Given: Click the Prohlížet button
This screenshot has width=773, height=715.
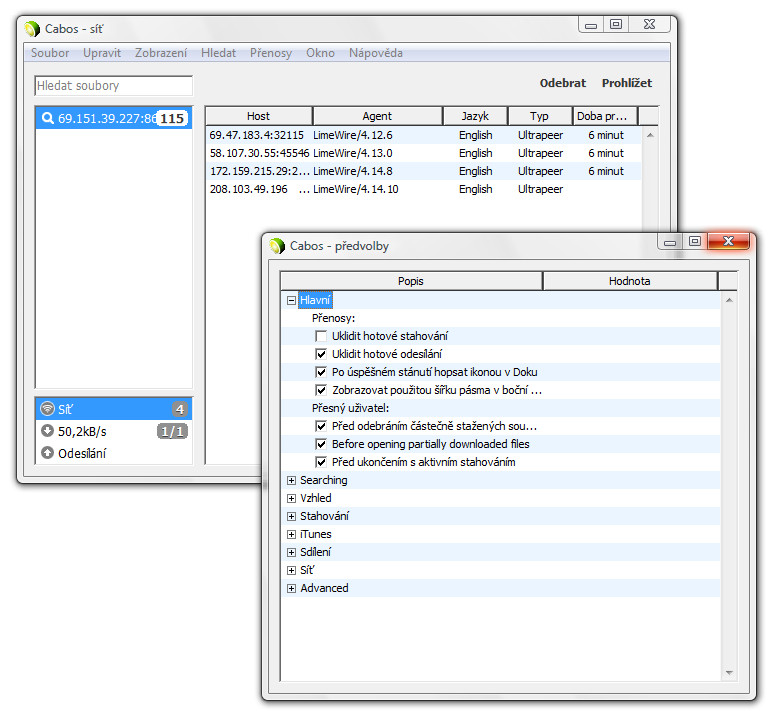Looking at the screenshot, I should [x=627, y=83].
